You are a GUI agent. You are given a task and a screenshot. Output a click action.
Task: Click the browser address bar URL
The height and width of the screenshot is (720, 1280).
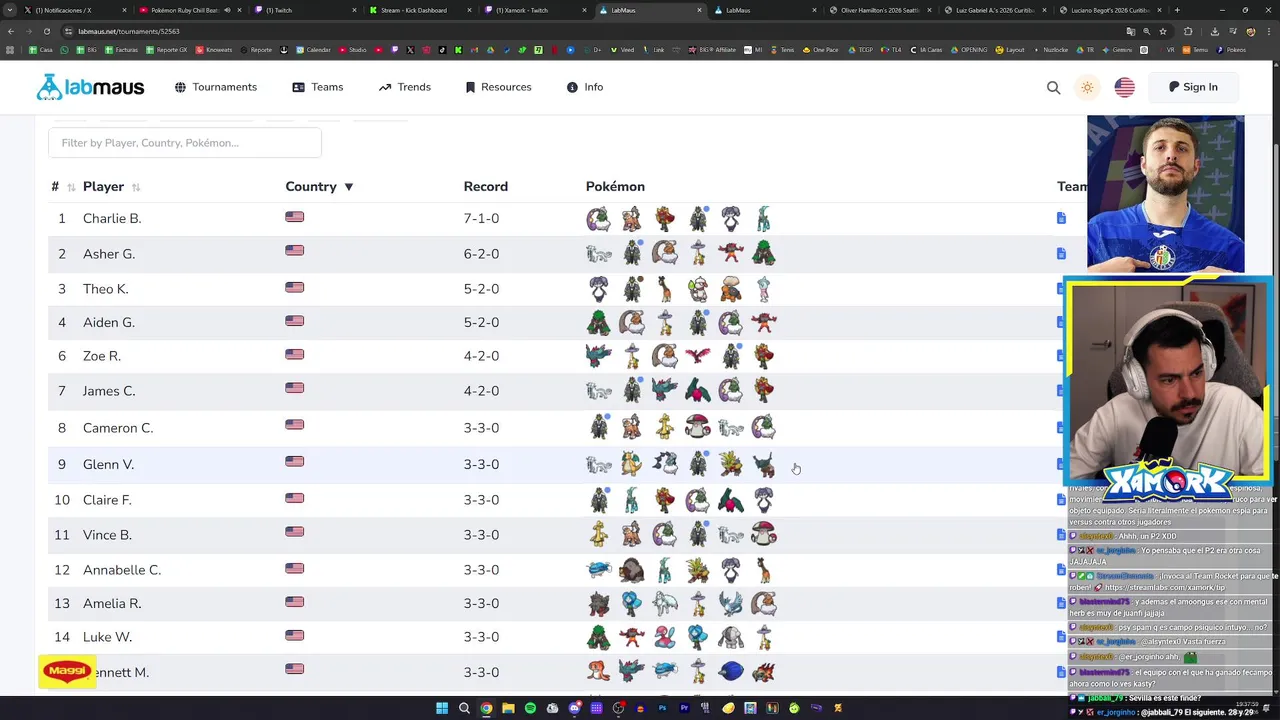coord(128,31)
